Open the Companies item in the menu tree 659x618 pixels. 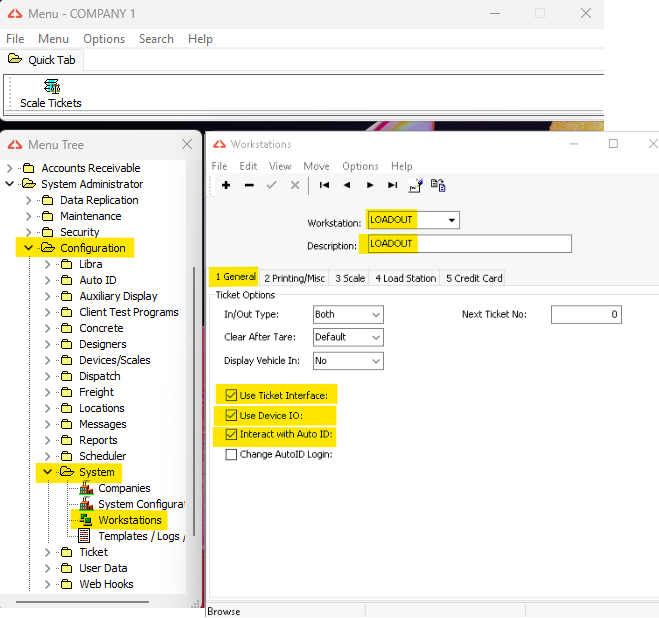[x=124, y=488]
